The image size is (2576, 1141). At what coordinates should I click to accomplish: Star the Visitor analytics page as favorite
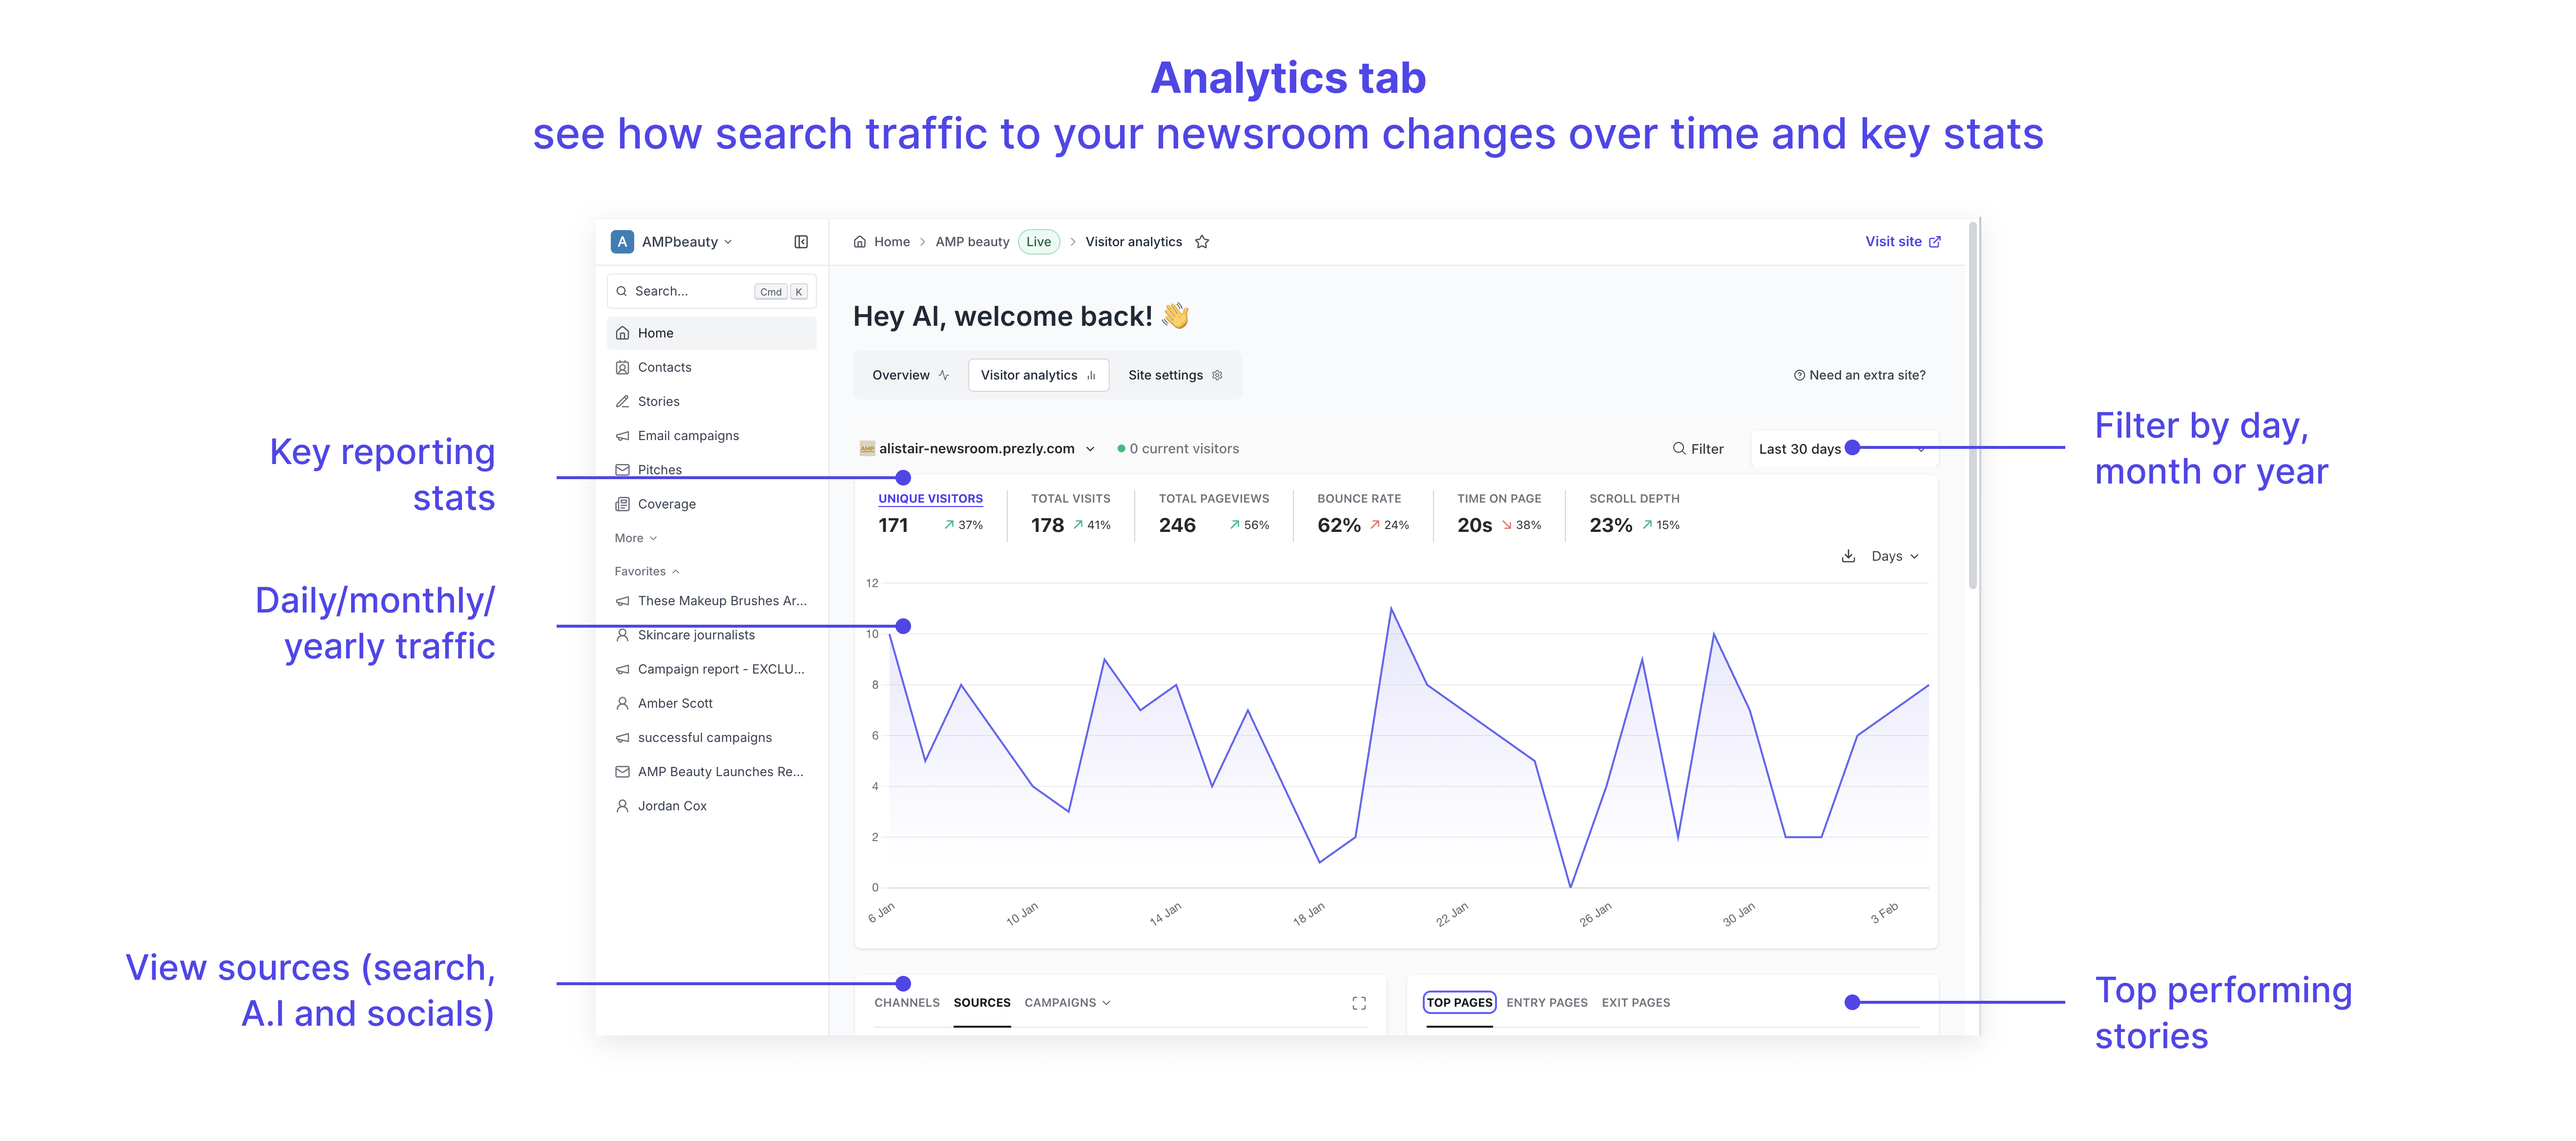point(1202,242)
